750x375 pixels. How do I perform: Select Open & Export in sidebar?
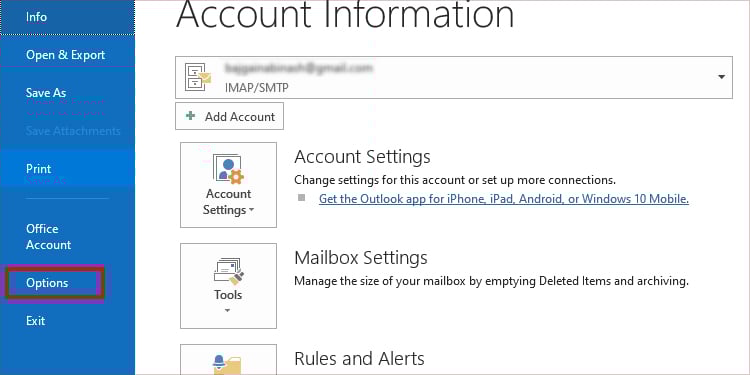[67, 55]
